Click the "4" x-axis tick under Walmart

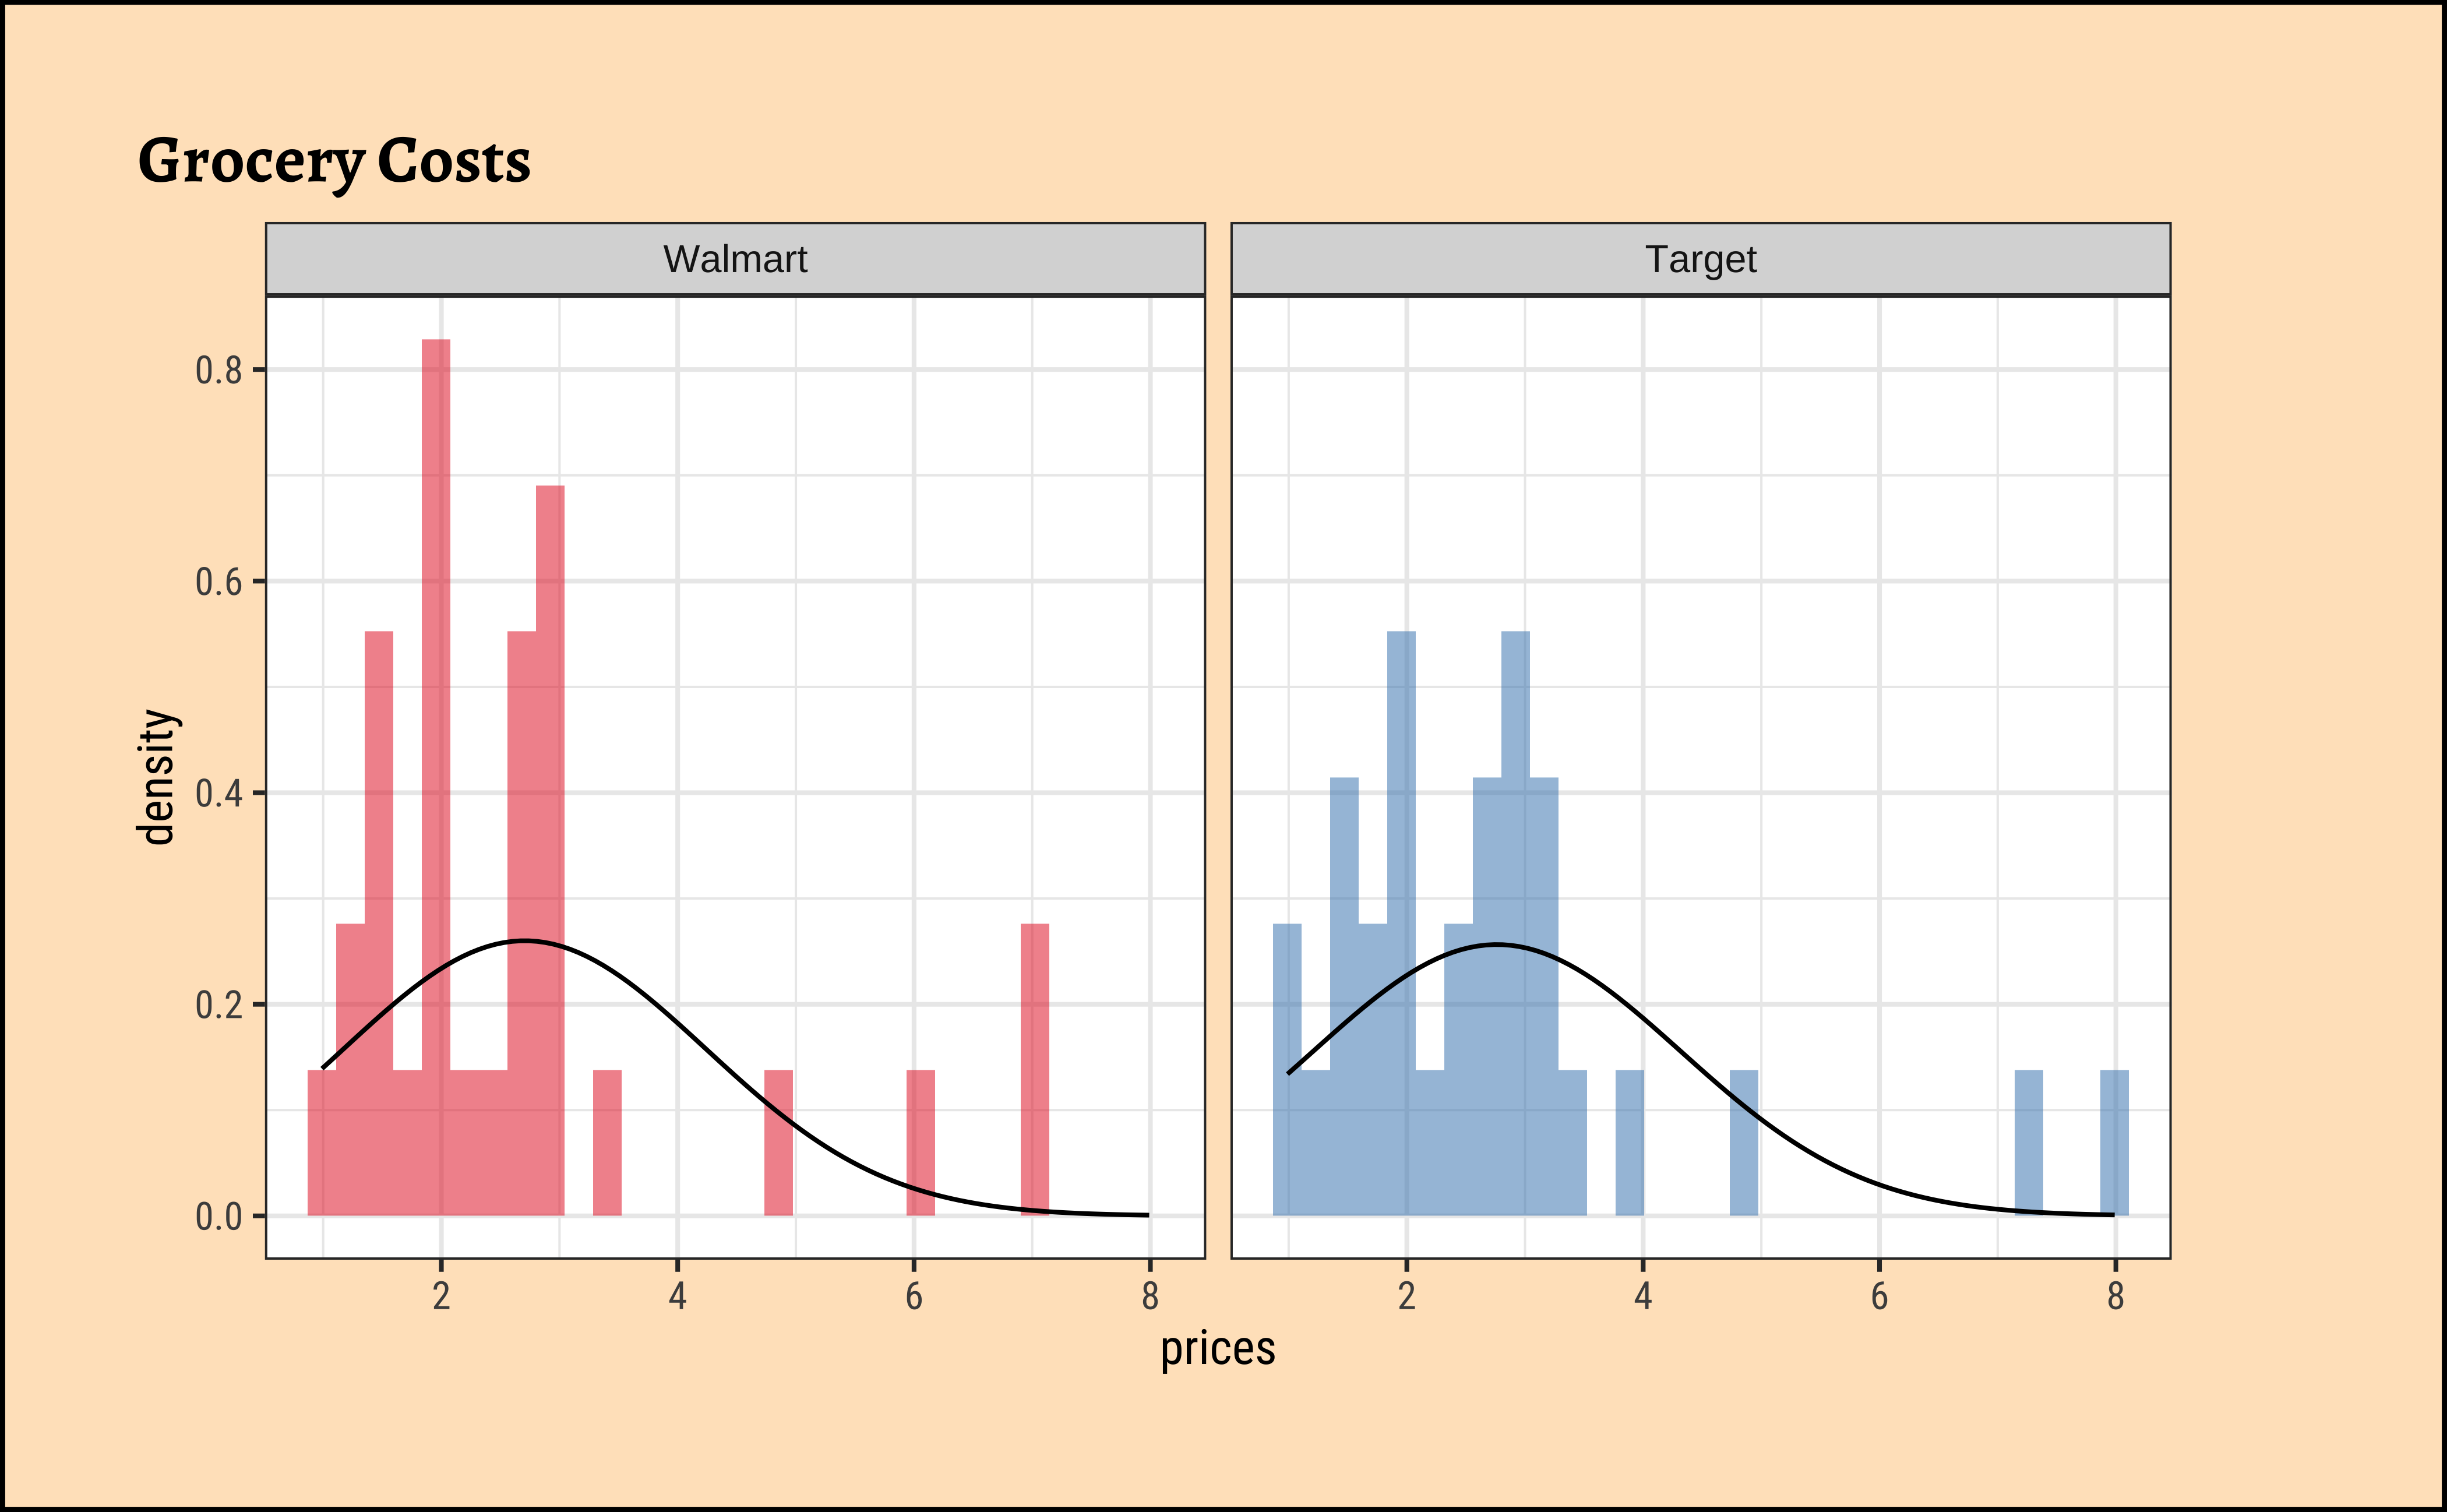click(x=677, y=1297)
